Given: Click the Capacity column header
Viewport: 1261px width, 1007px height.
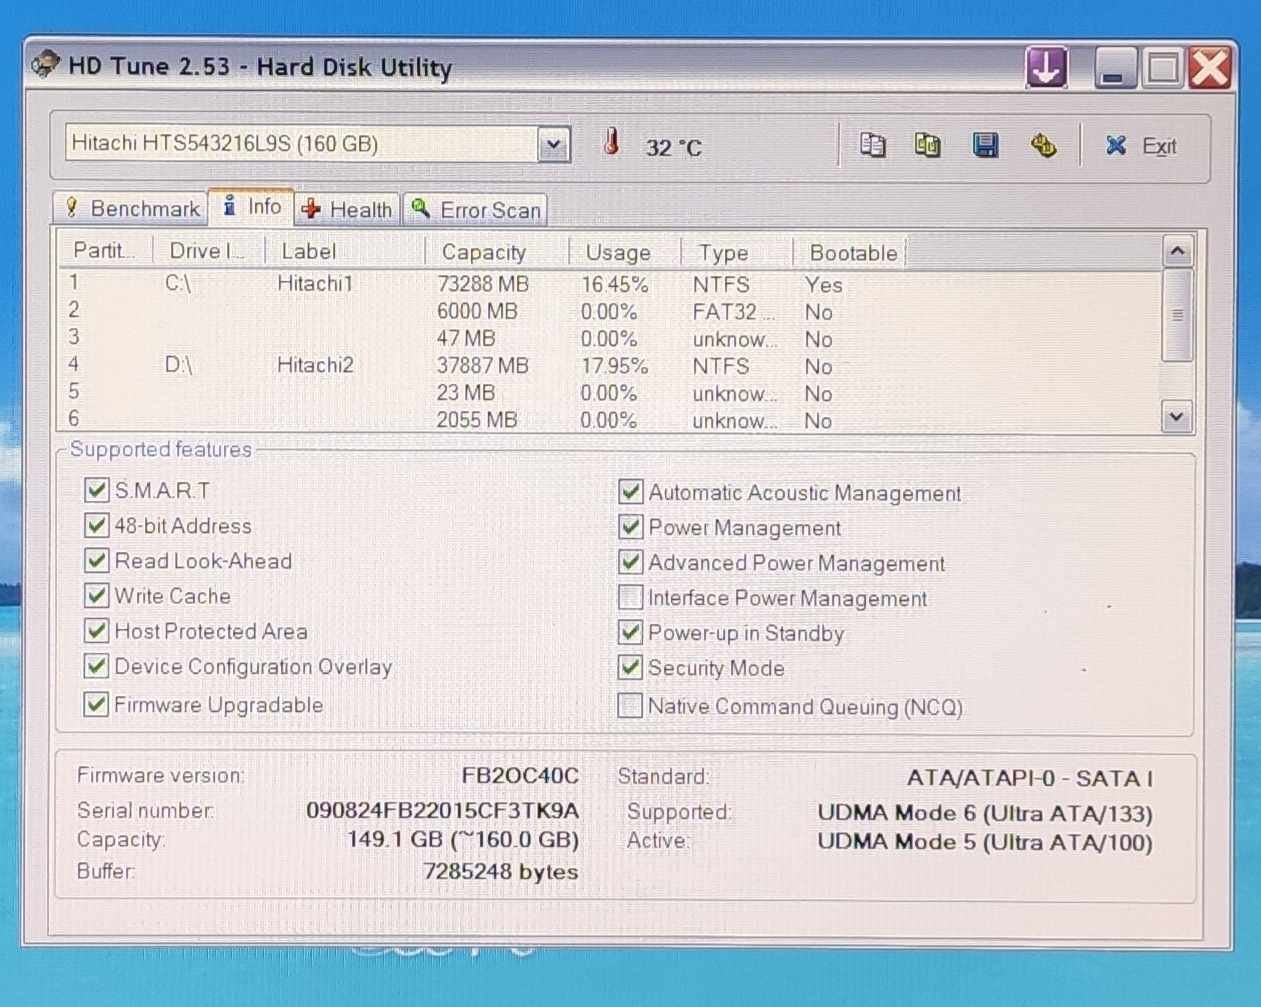Looking at the screenshot, I should coord(484,252).
